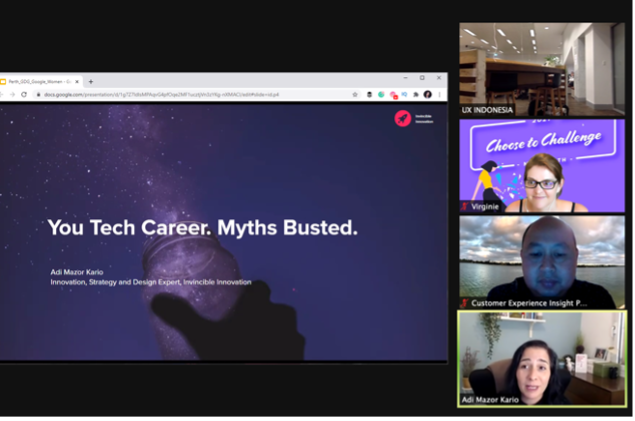Reload the Google Slides page
The height and width of the screenshot is (421, 635).
tap(24, 94)
